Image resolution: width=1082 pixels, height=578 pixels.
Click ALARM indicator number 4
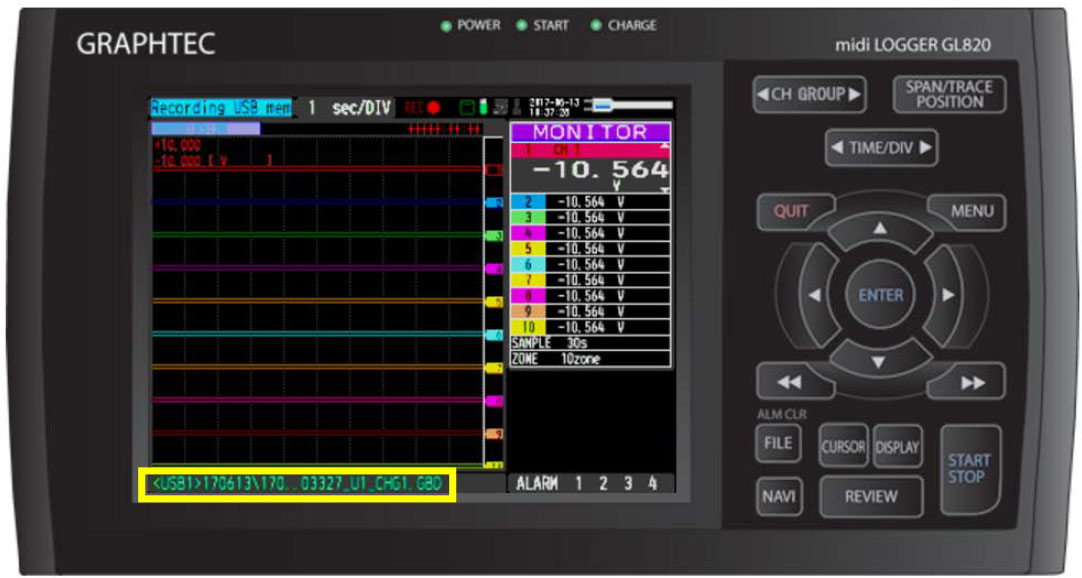click(652, 484)
